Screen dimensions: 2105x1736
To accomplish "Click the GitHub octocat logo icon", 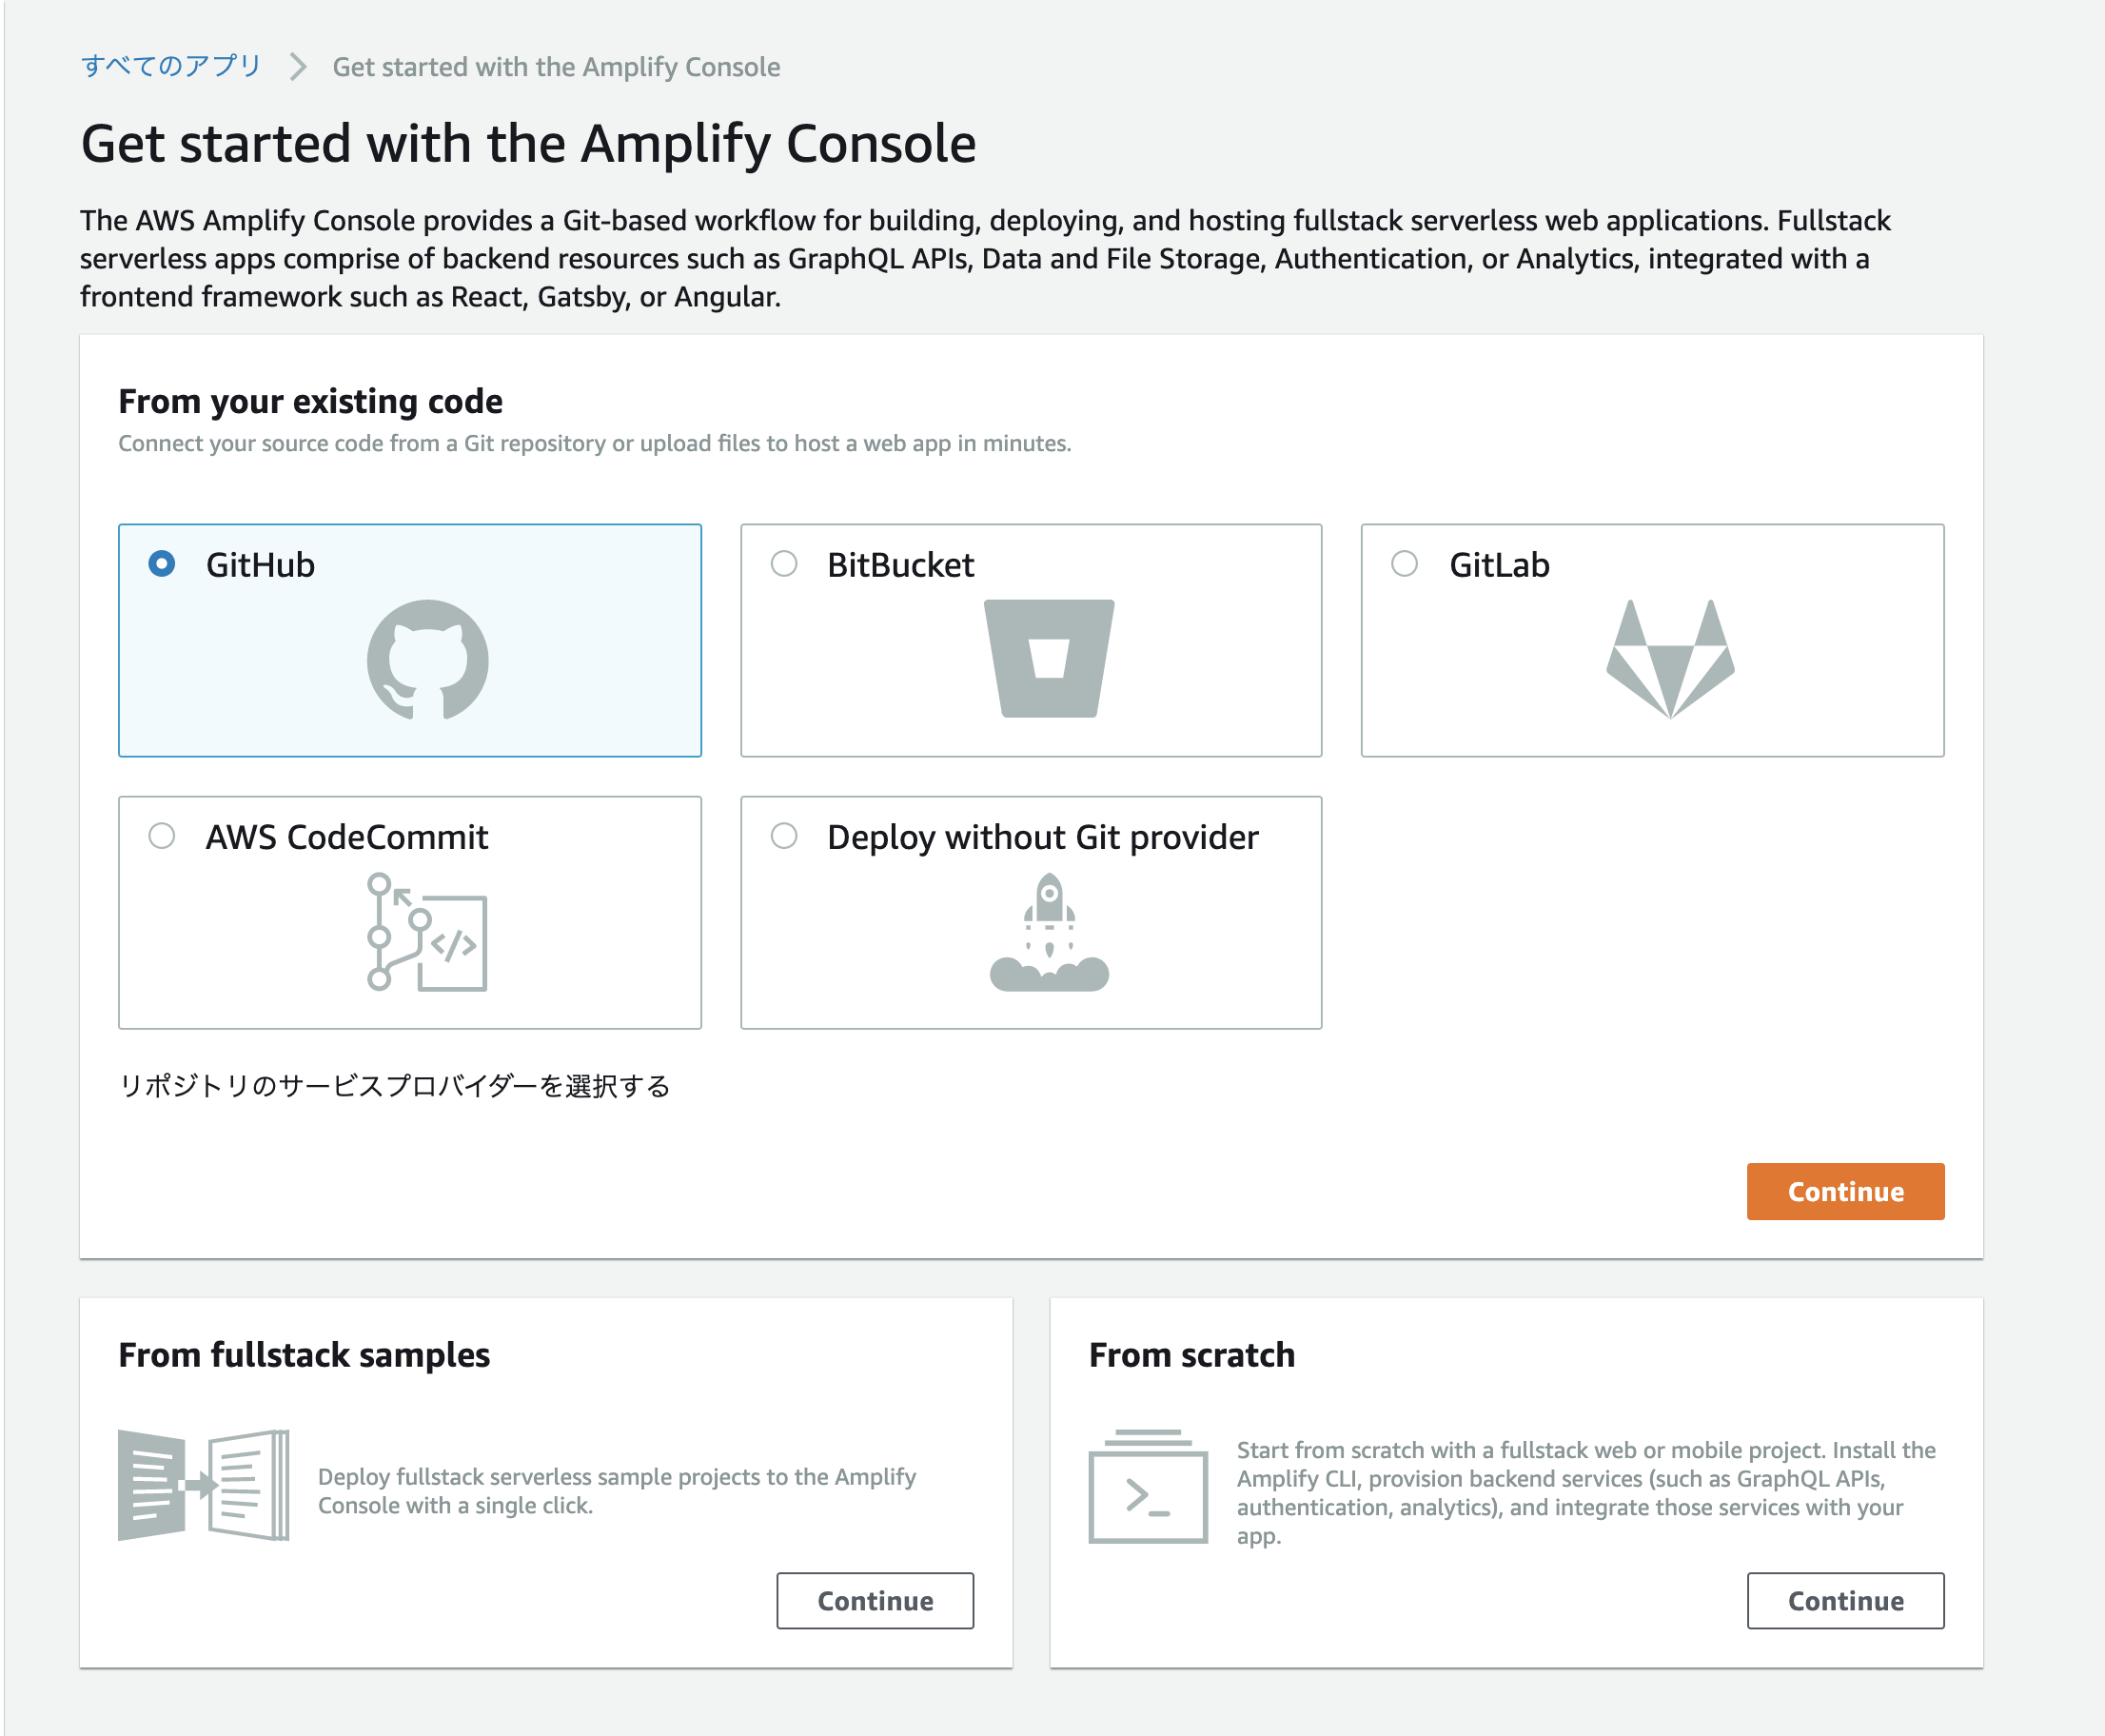I will [x=427, y=660].
